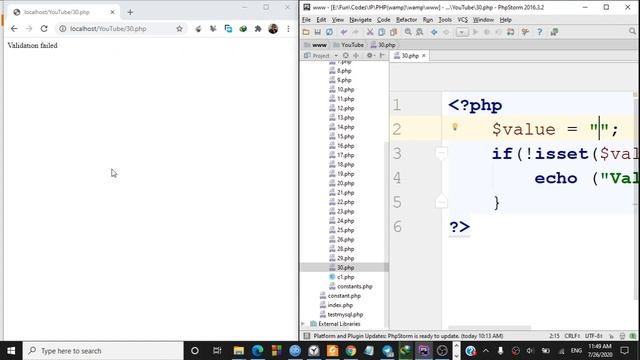Click the Undo arrow in PhpStorm toolbar
The image size is (640, 360).
click(x=344, y=32)
